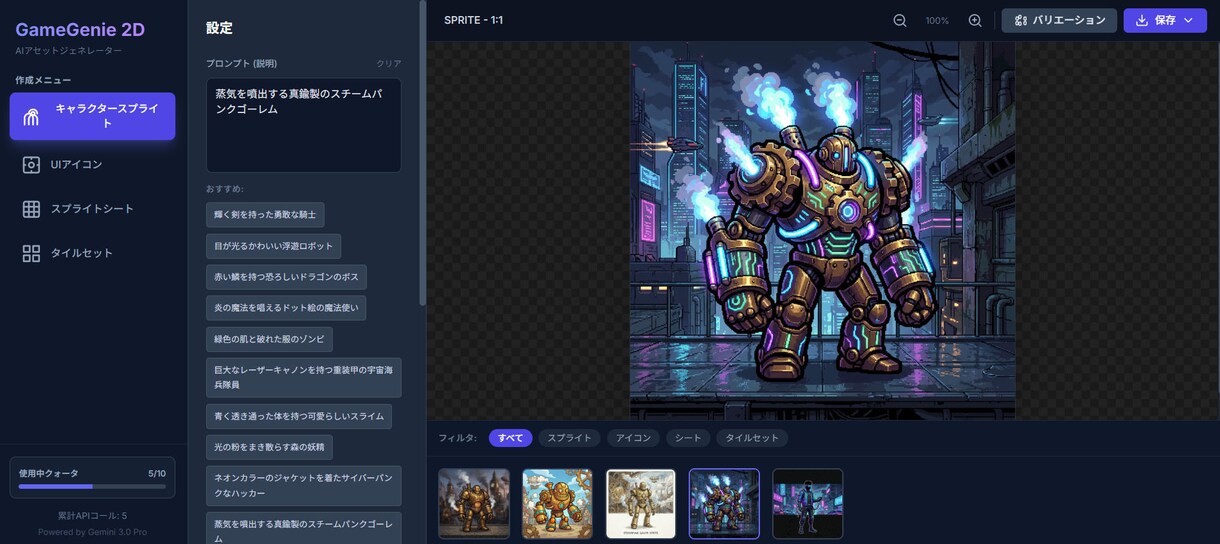This screenshot has width=1220, height=544.
Task: Select the アイコン filter
Action: [x=633, y=438]
